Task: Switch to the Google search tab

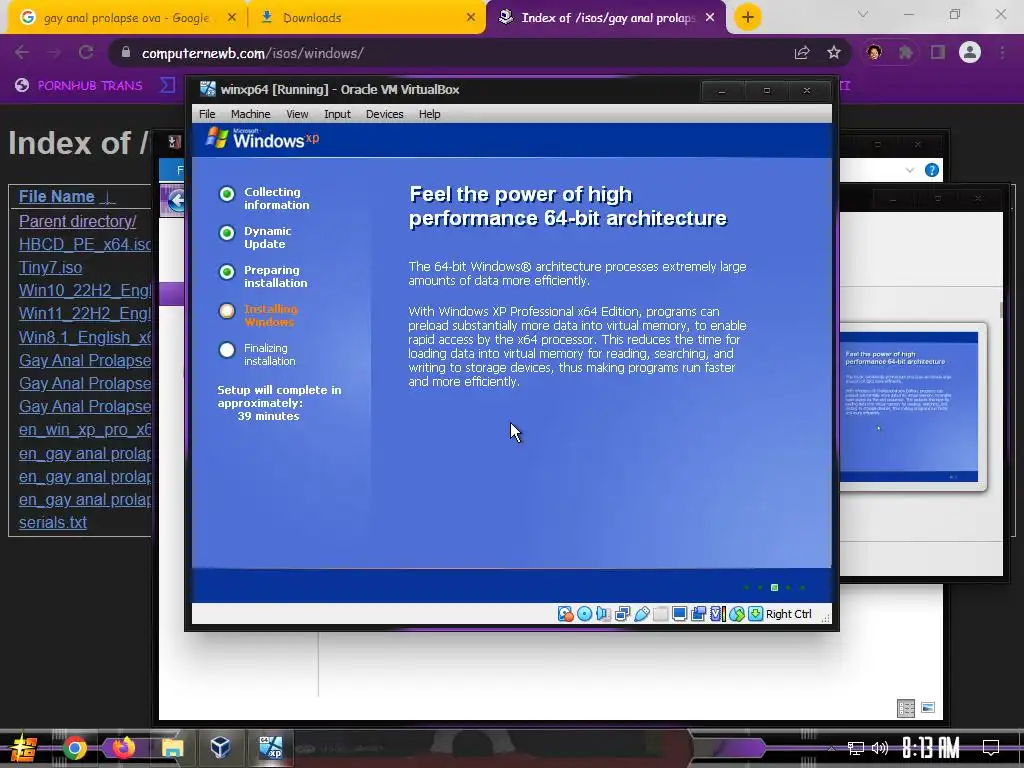Action: (x=127, y=18)
